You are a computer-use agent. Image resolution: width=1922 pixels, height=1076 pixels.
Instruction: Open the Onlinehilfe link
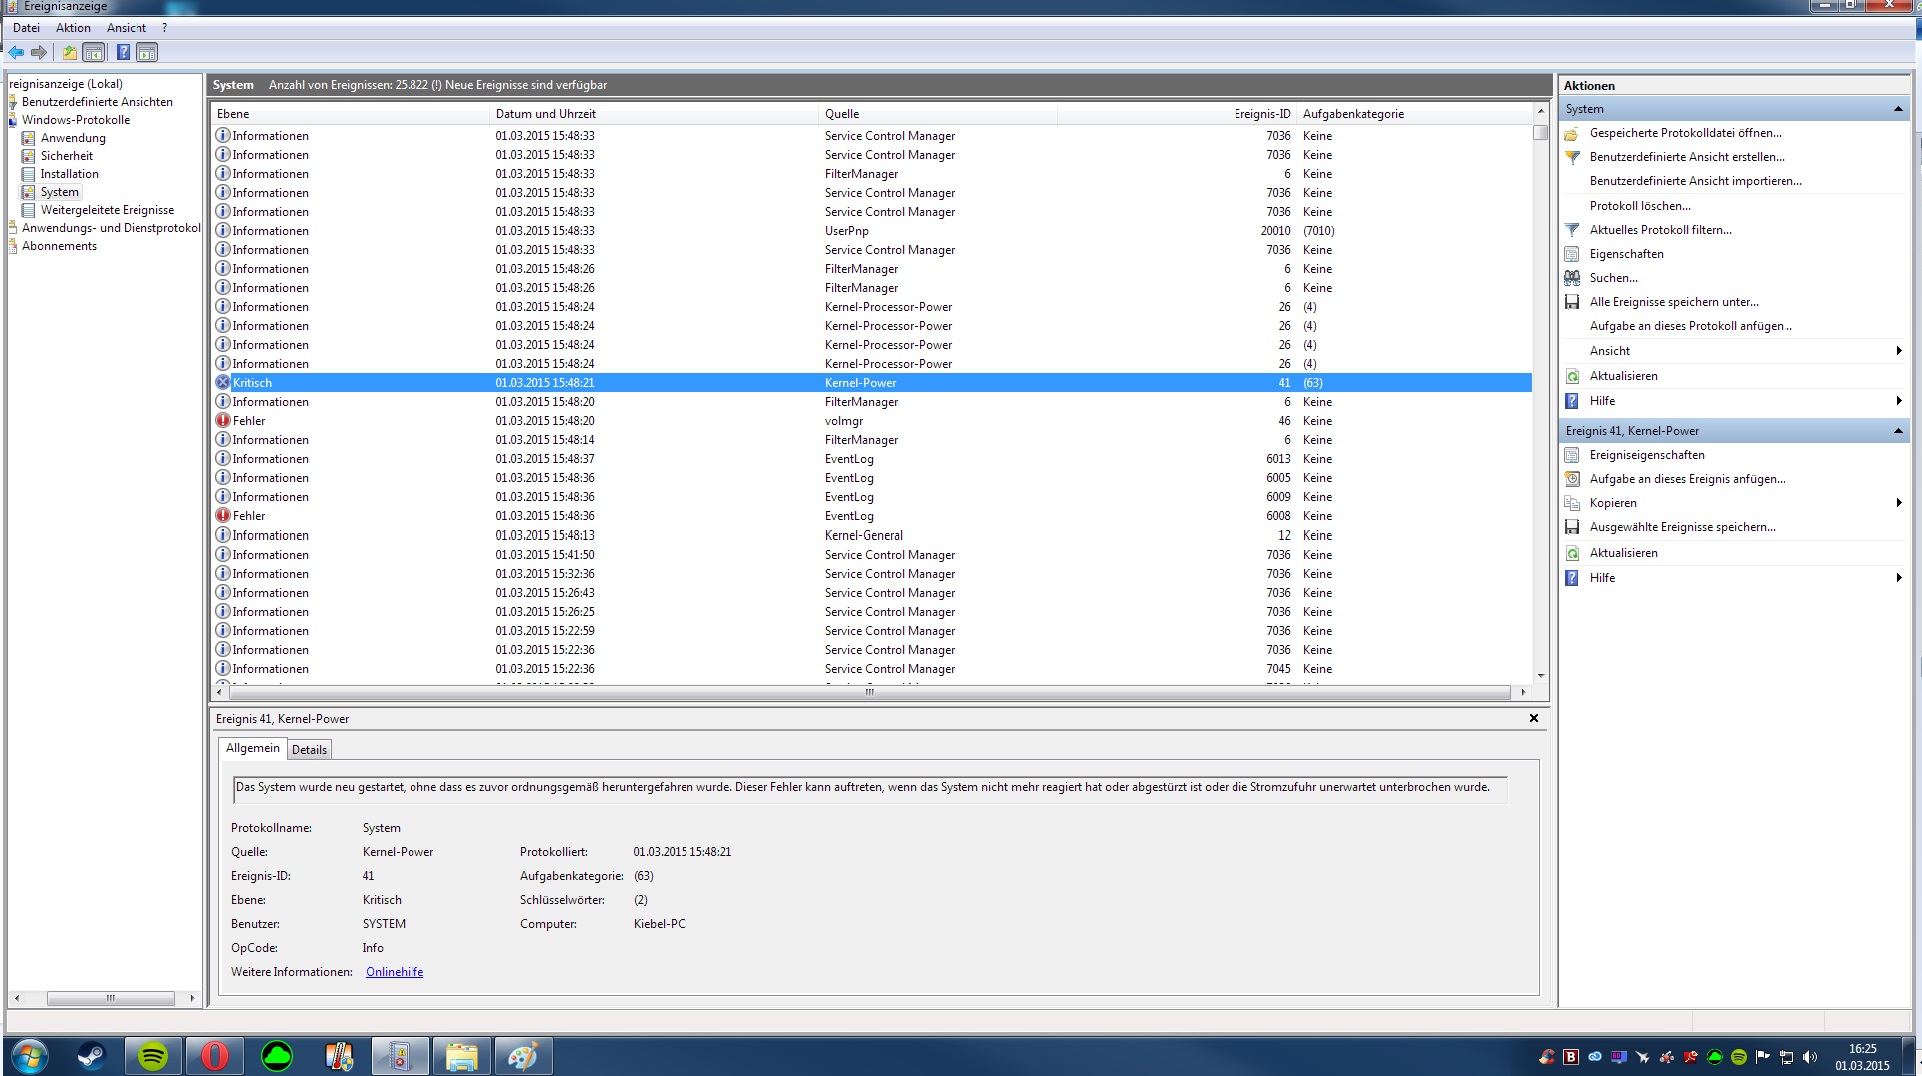tap(394, 972)
